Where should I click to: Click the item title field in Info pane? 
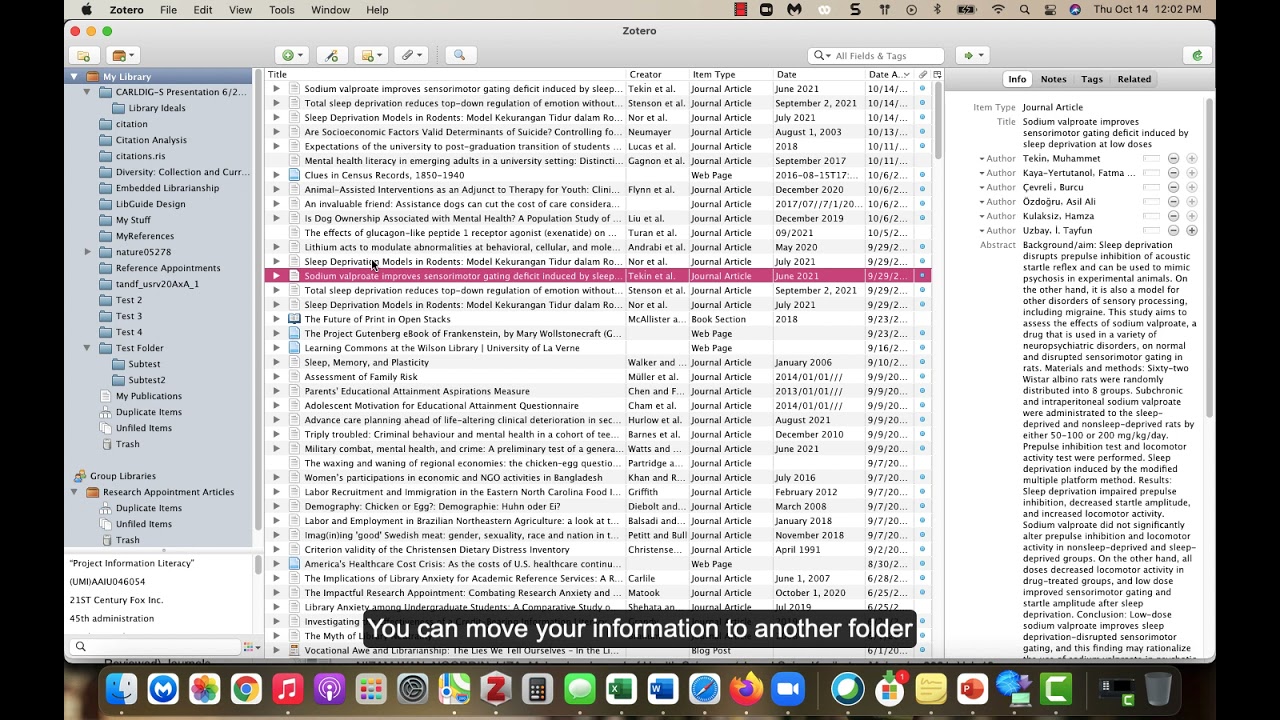tap(1105, 133)
